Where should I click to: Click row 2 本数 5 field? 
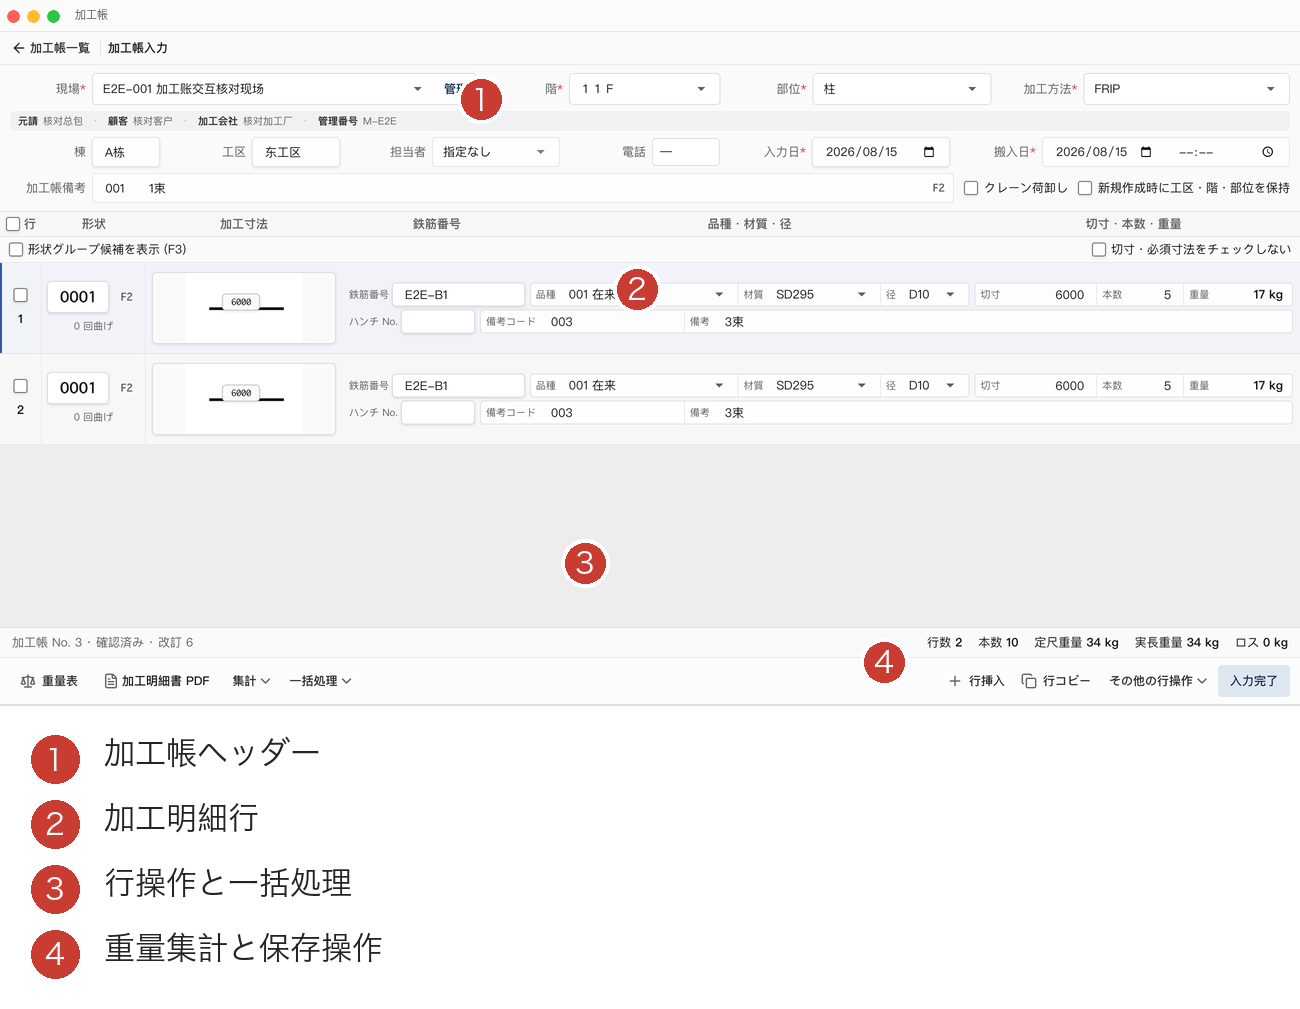[x=1138, y=386]
